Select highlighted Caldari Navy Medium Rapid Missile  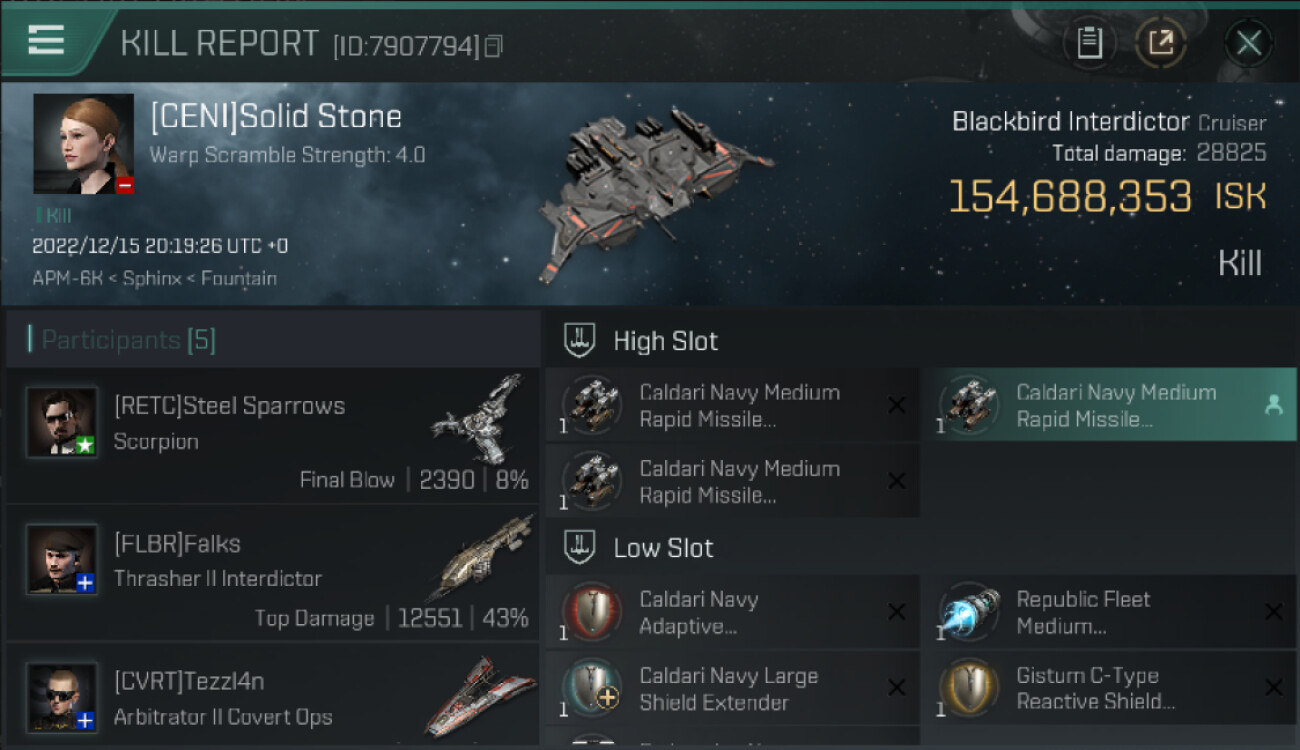(x=1108, y=405)
